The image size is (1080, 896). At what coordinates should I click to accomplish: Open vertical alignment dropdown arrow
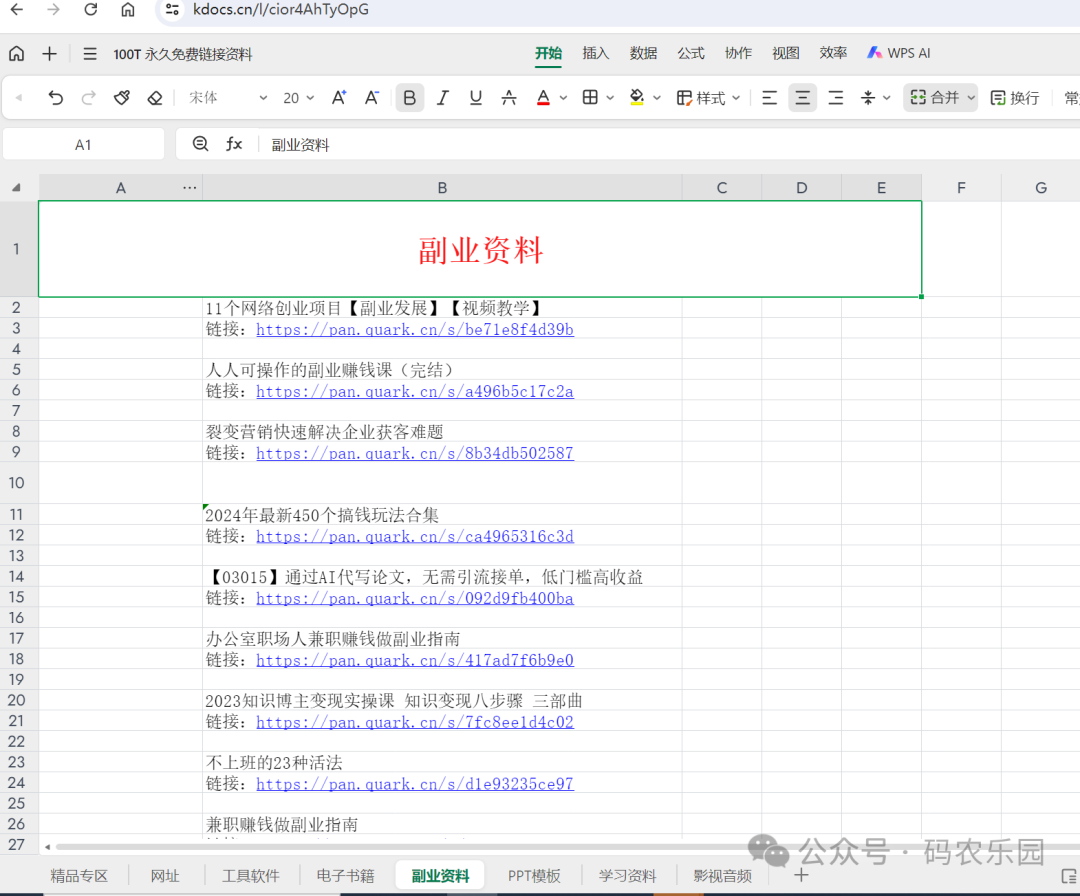tap(886, 98)
